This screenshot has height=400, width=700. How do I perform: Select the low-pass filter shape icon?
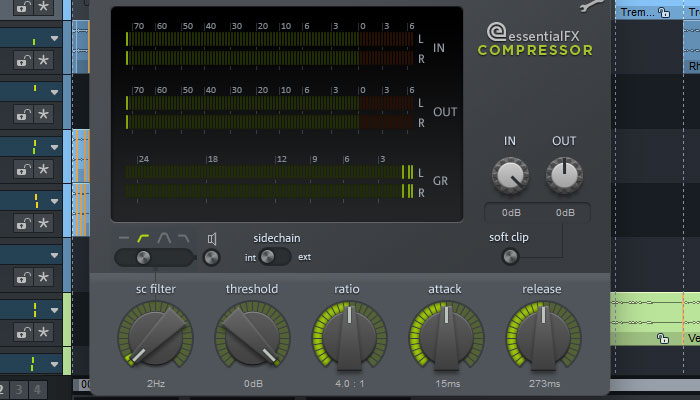(186, 238)
